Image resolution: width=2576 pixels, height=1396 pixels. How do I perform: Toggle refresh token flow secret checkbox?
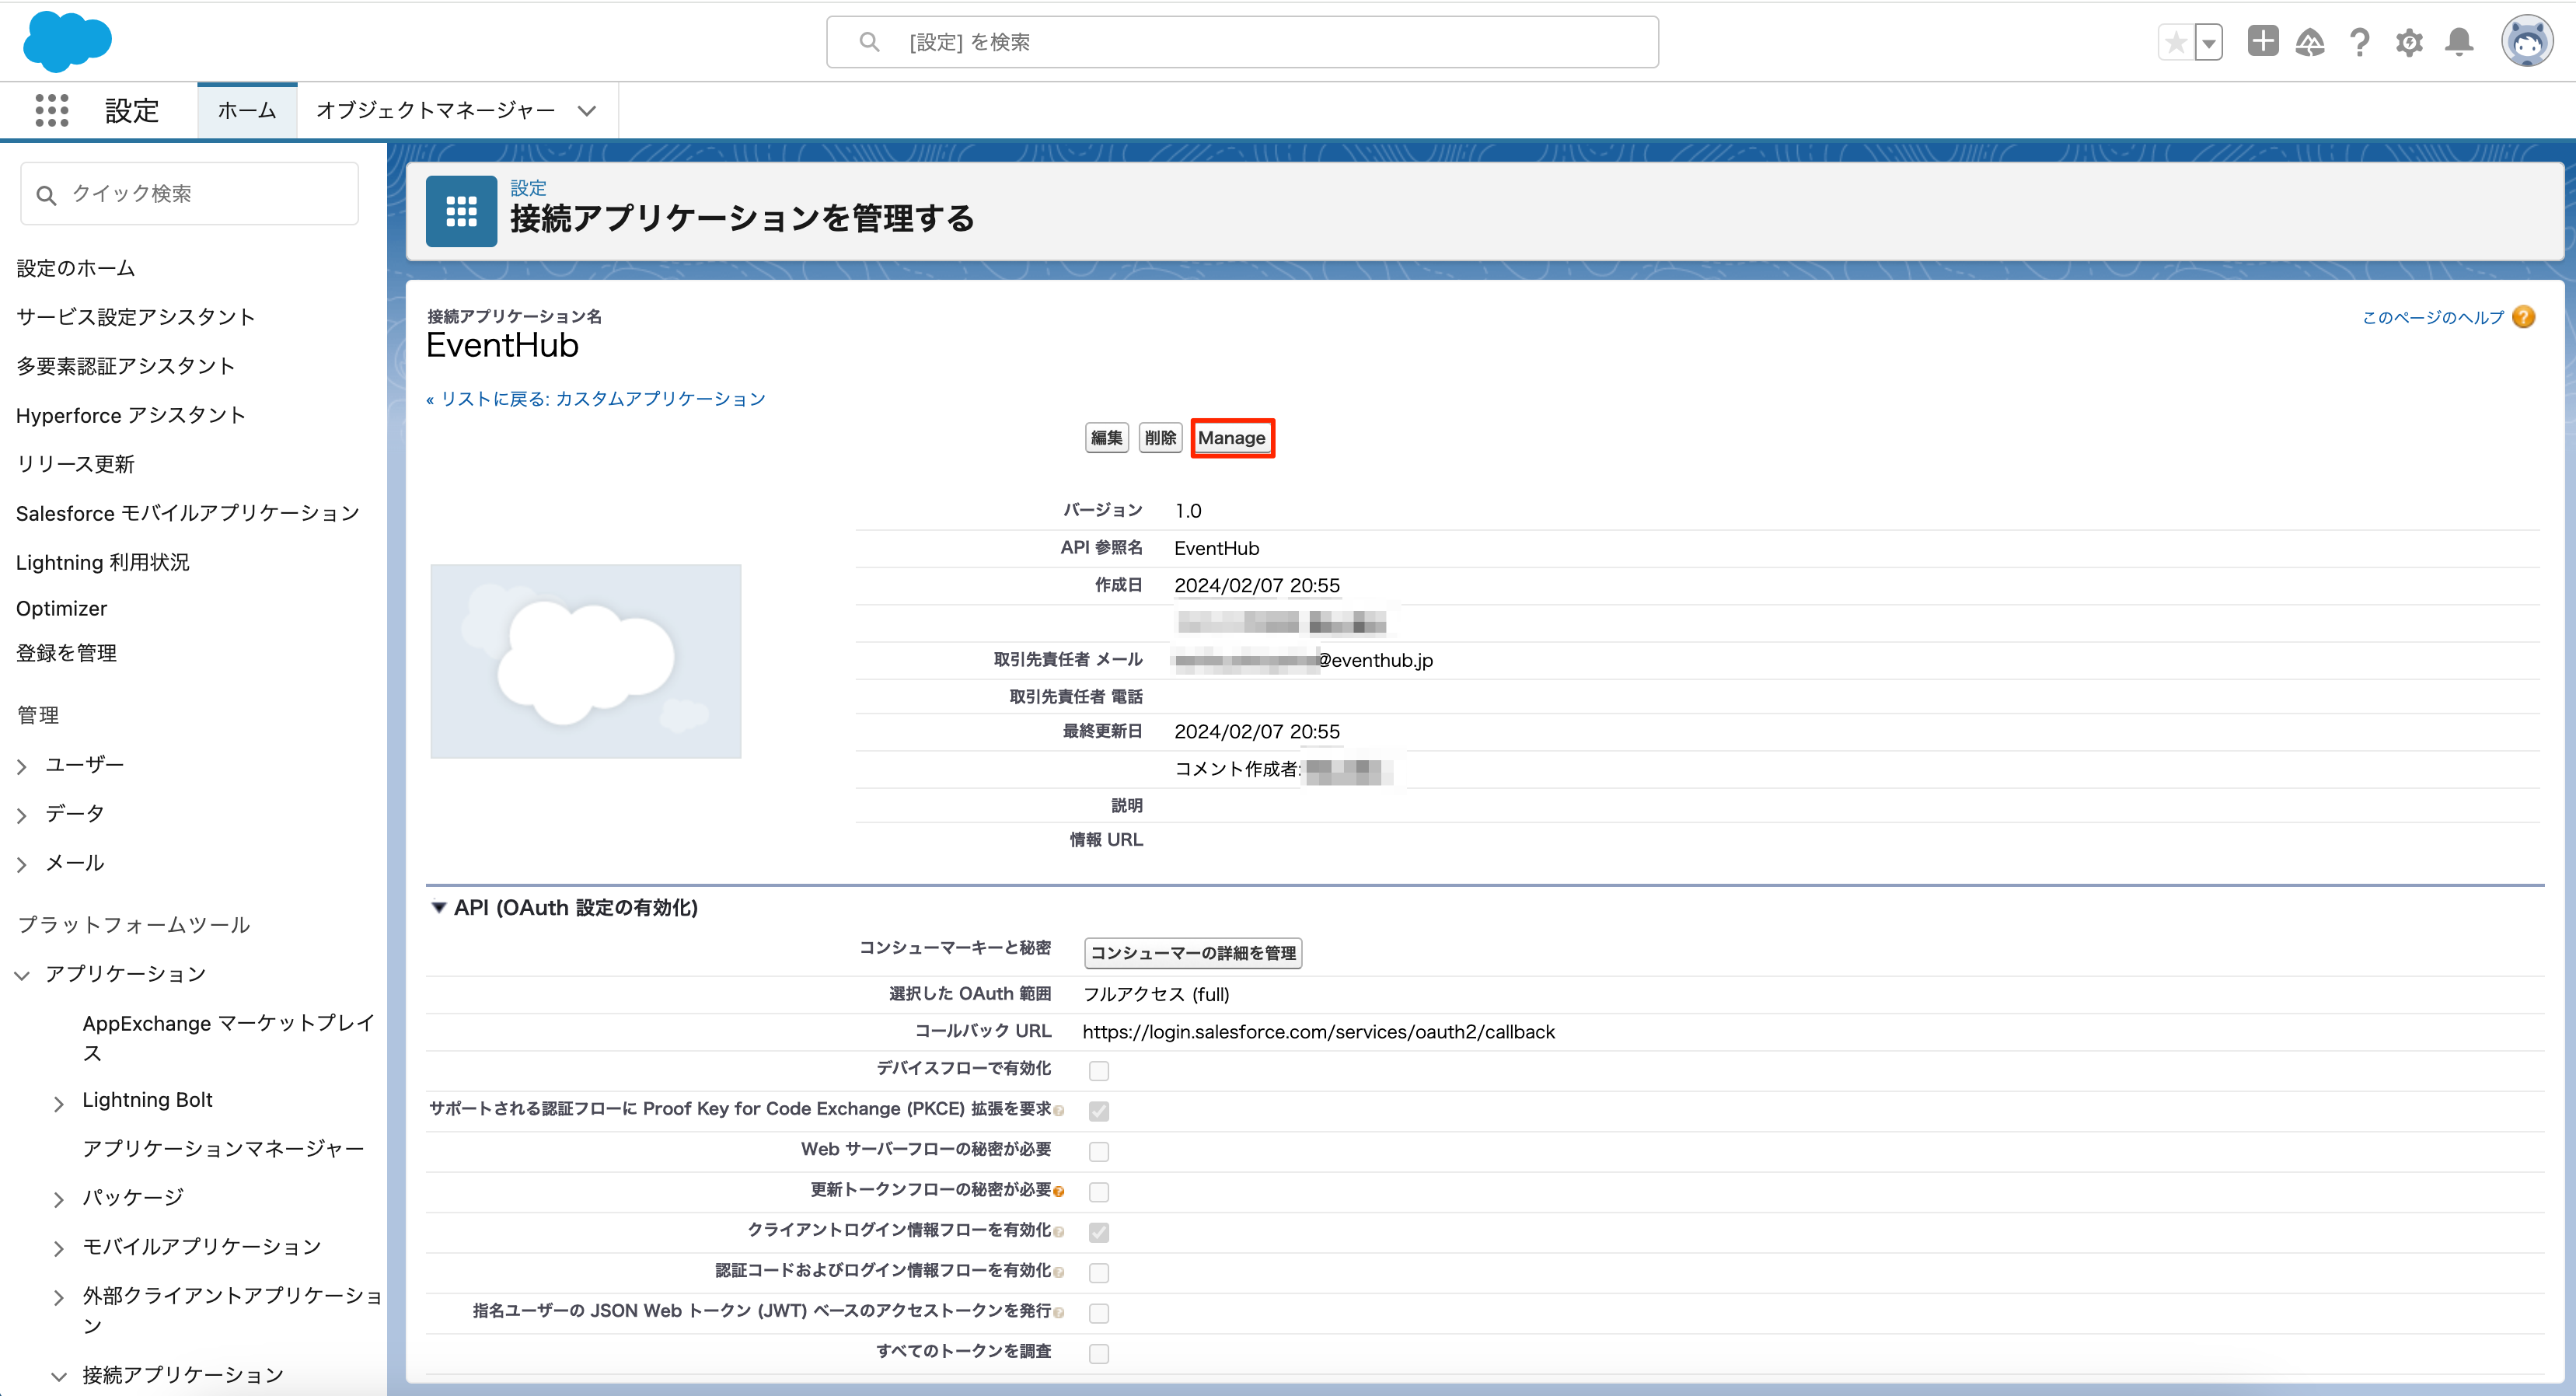[x=1099, y=1192]
